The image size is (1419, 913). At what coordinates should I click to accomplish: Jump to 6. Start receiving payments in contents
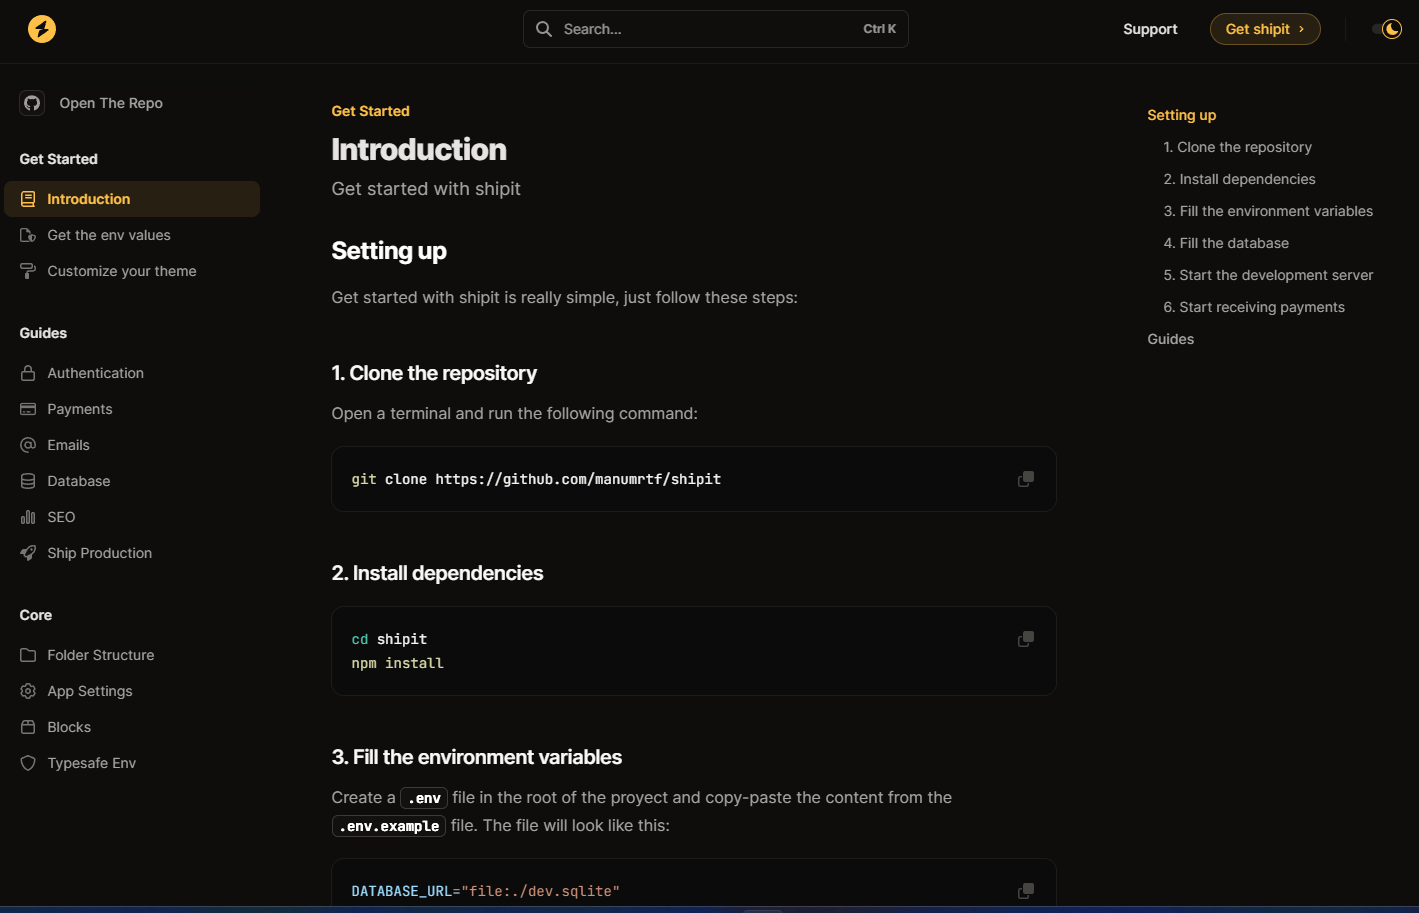click(1254, 307)
